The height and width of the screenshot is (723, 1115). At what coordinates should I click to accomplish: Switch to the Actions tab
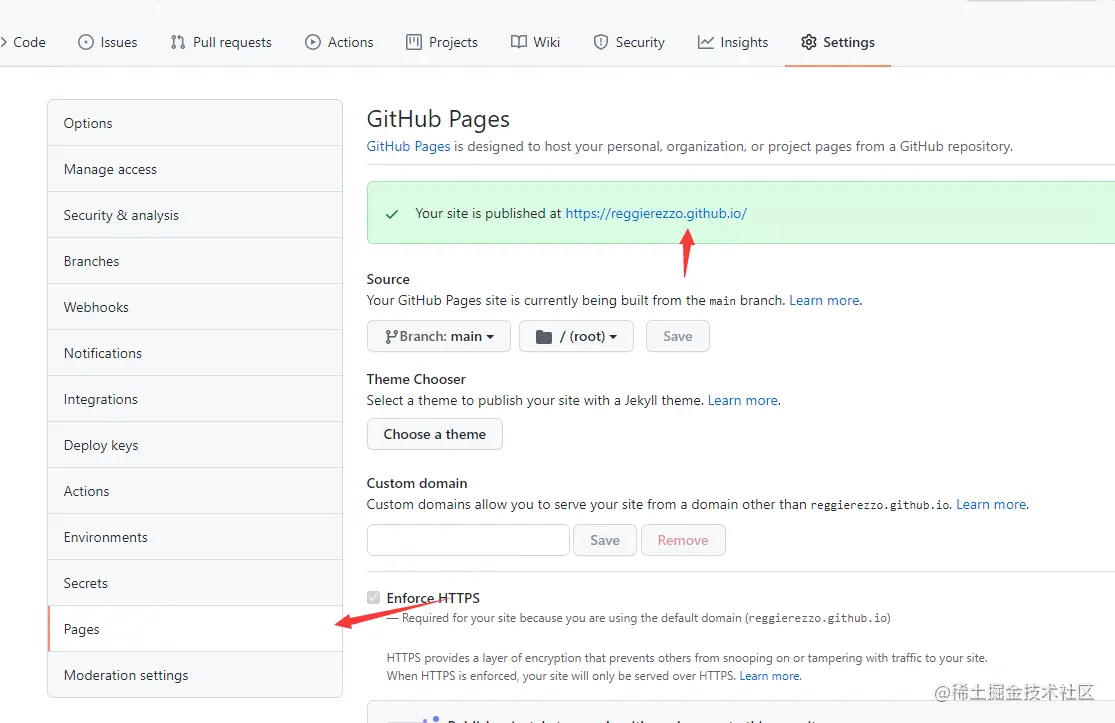339,42
